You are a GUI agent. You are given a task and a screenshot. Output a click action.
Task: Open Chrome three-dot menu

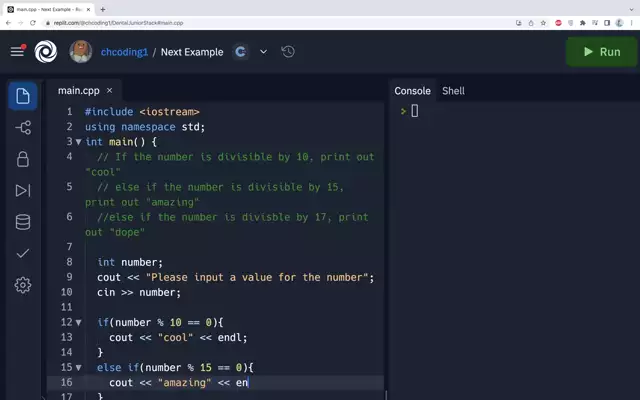[x=631, y=23]
